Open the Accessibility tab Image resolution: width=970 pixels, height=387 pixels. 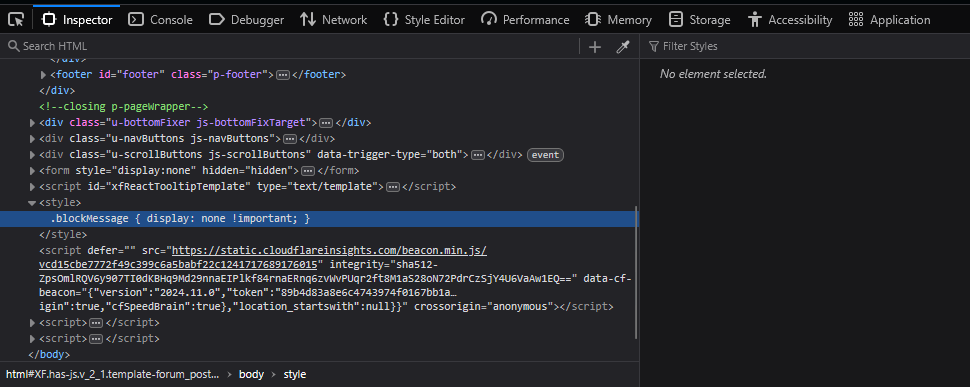(790, 20)
